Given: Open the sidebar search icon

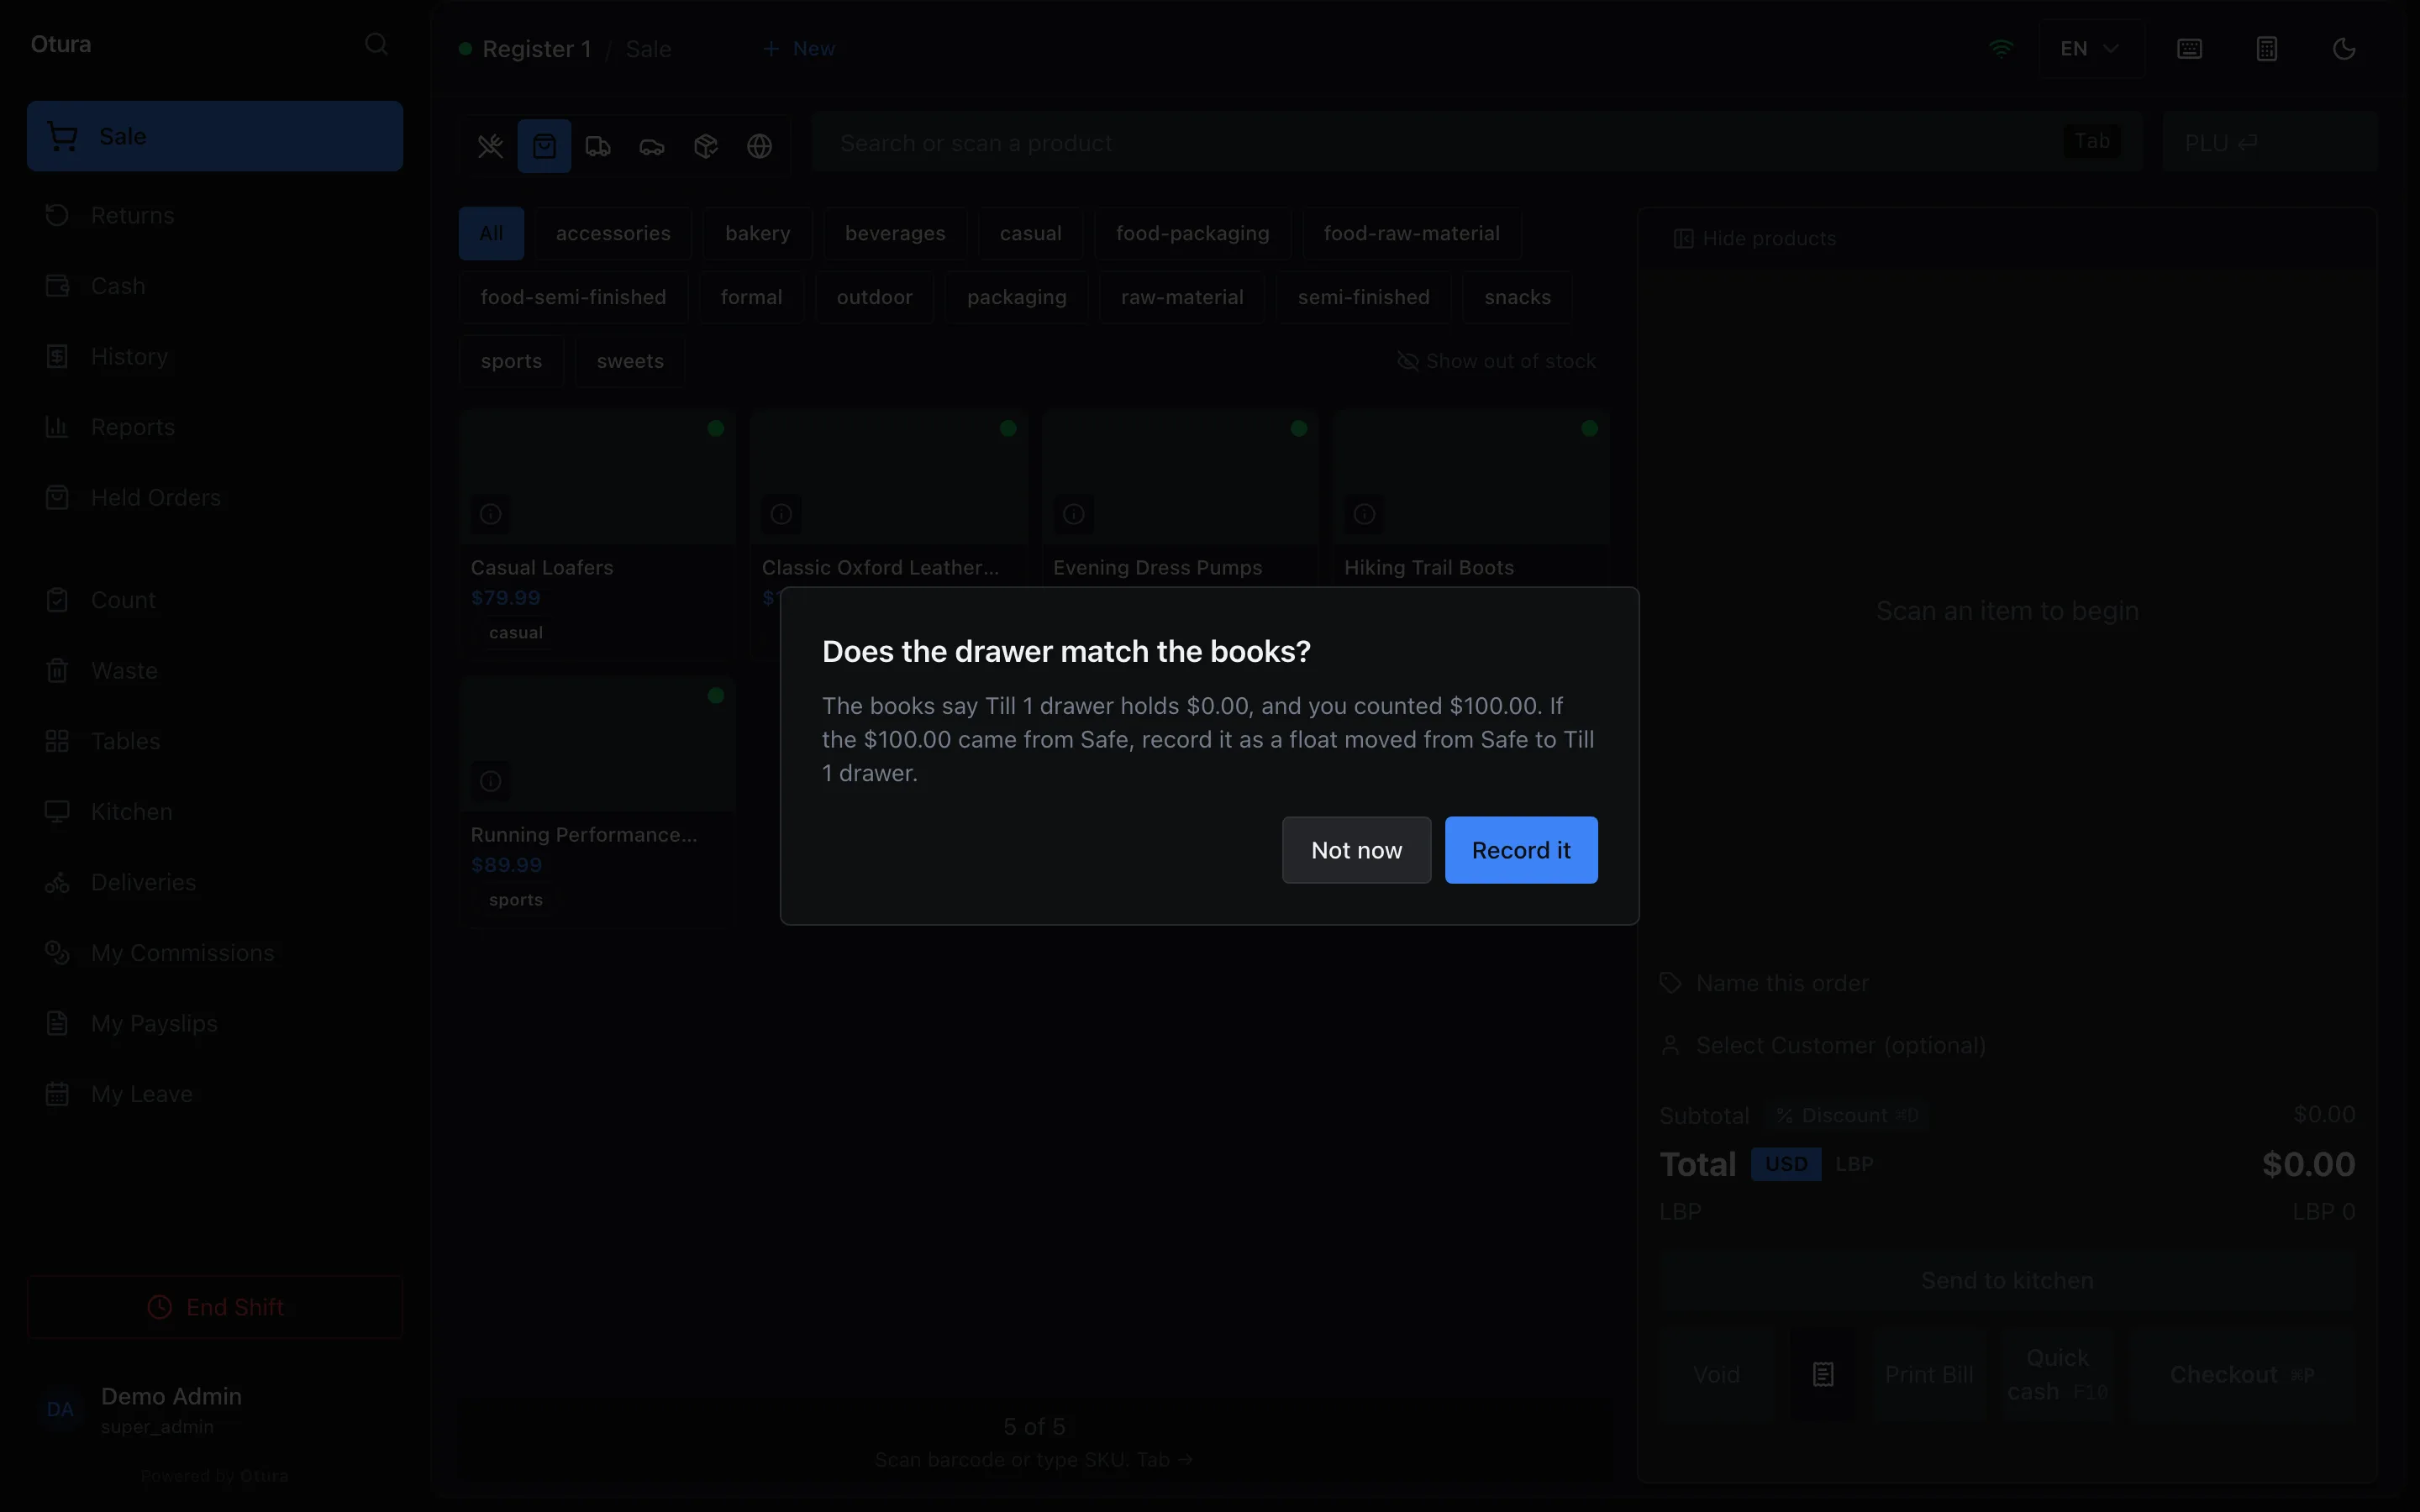Looking at the screenshot, I should 376,44.
